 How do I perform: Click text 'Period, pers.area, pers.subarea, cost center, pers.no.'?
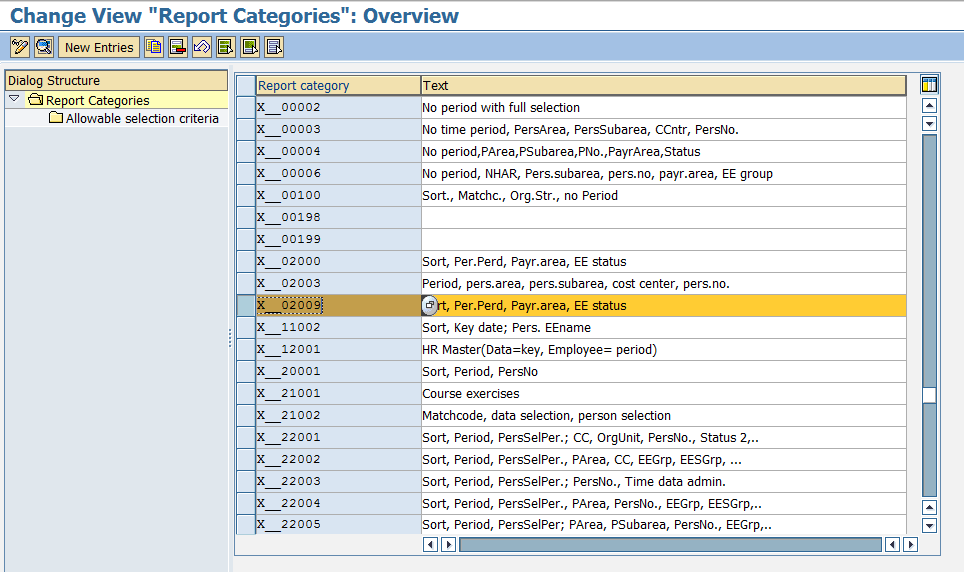pos(575,284)
